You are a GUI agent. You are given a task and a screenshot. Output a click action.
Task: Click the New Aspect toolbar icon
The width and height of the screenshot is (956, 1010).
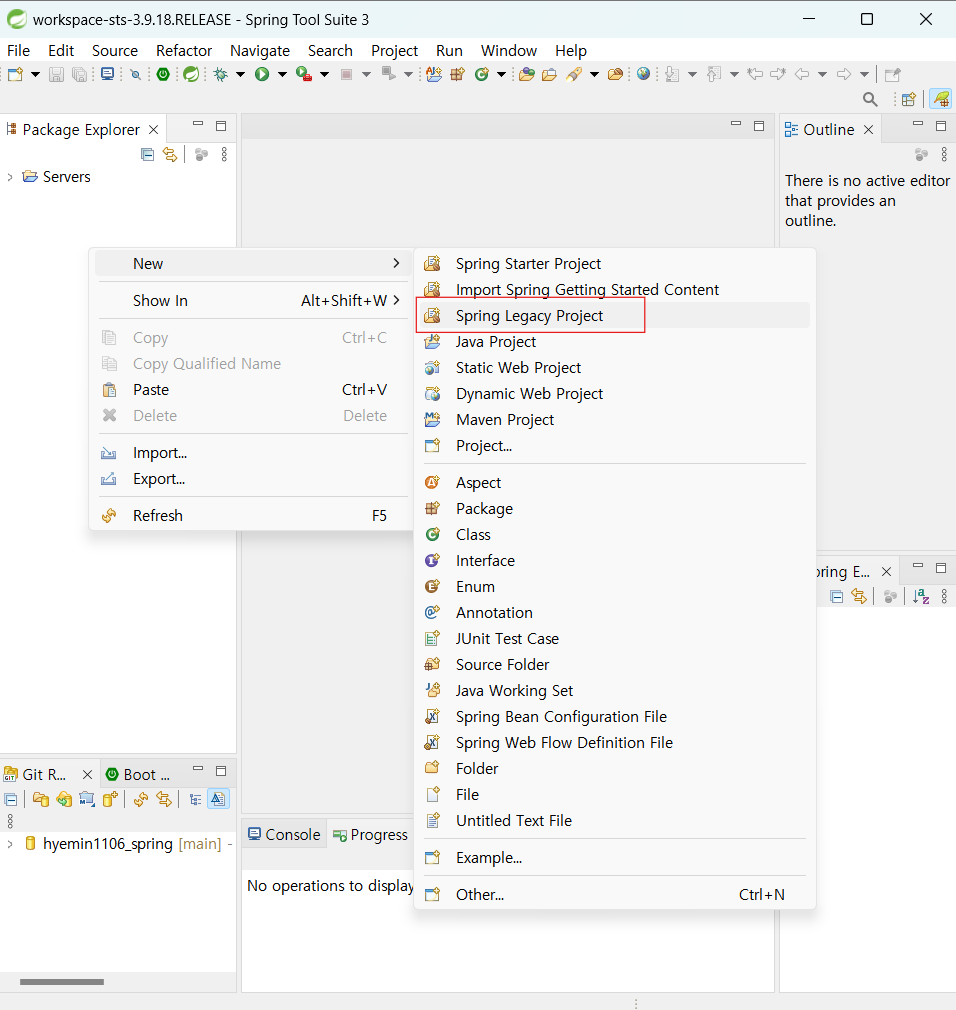434,74
